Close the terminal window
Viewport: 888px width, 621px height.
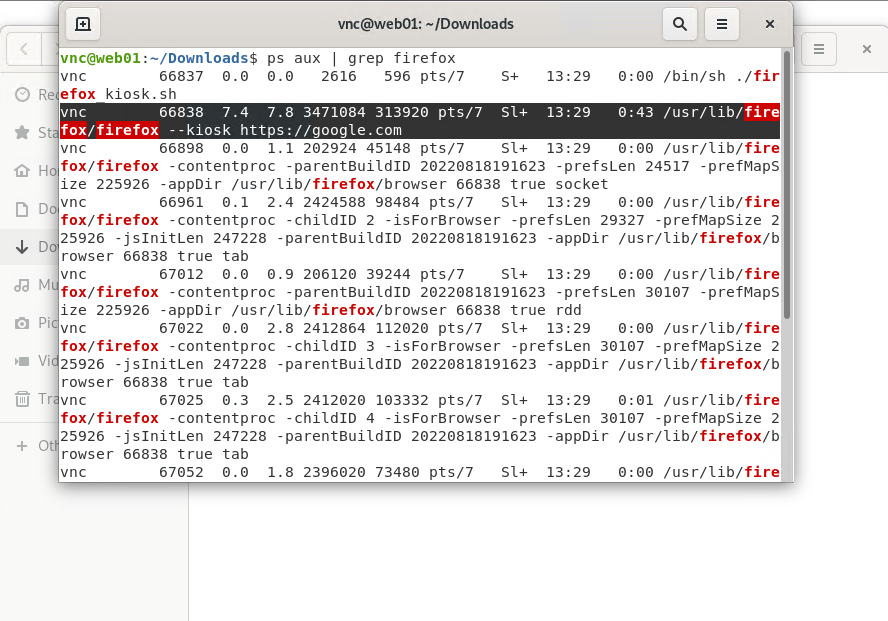pyautogui.click(x=769, y=24)
